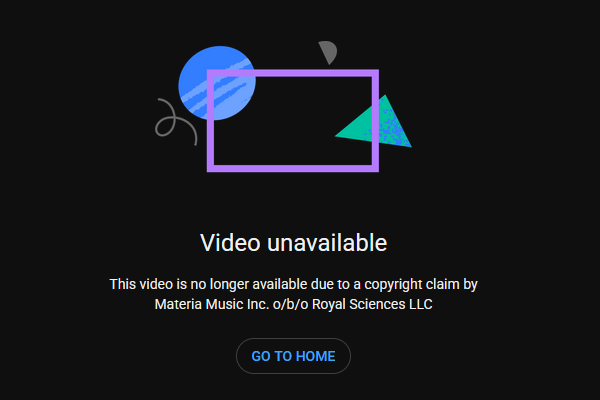Screen dimensions: 600x400
Task: Click the purple frame's left border over circle
Action: (210, 96)
